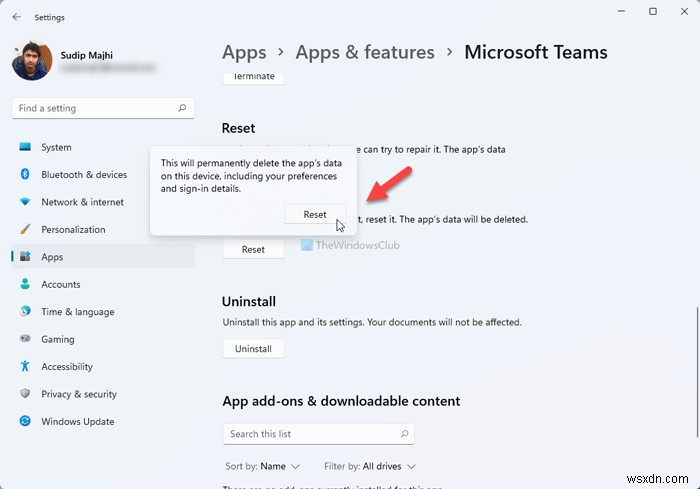Minimize the Settings window
700x489 pixels.
pos(621,11)
